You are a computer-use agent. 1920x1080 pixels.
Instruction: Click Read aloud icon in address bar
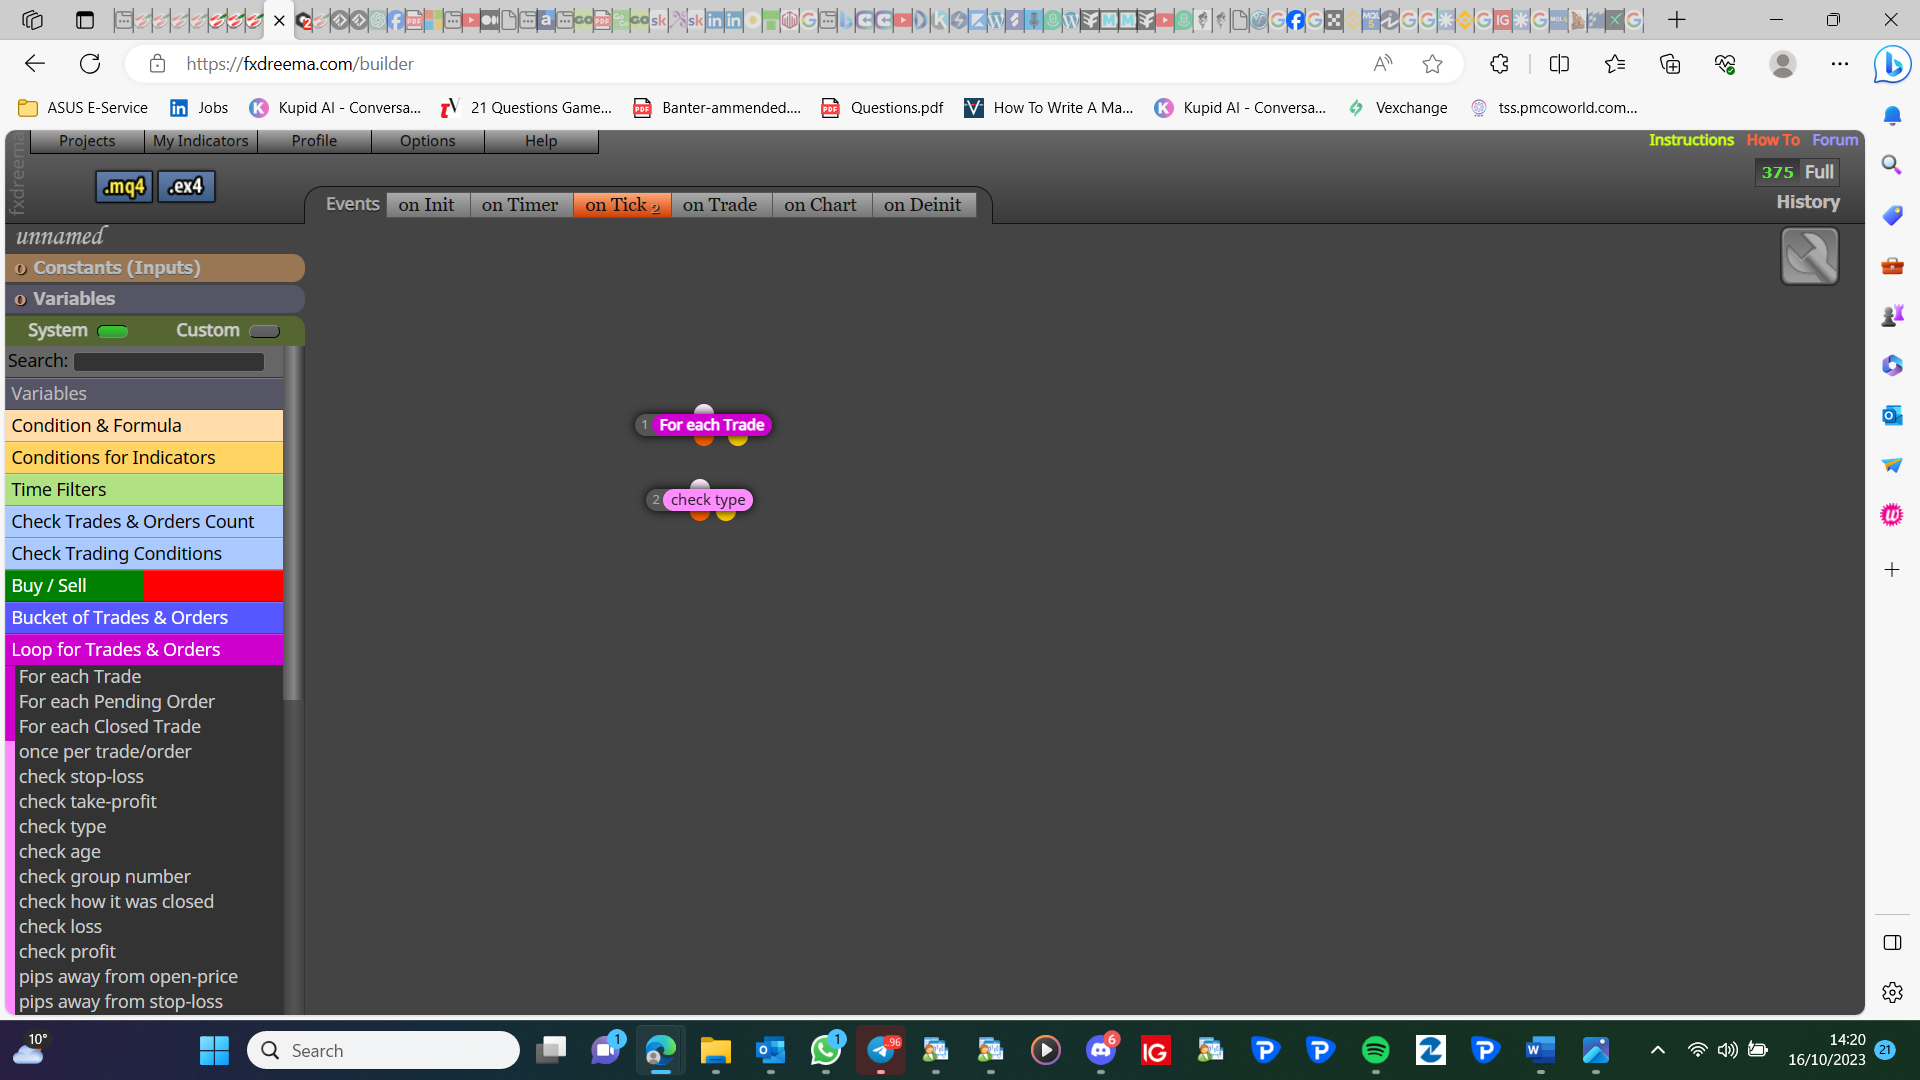(x=1383, y=64)
